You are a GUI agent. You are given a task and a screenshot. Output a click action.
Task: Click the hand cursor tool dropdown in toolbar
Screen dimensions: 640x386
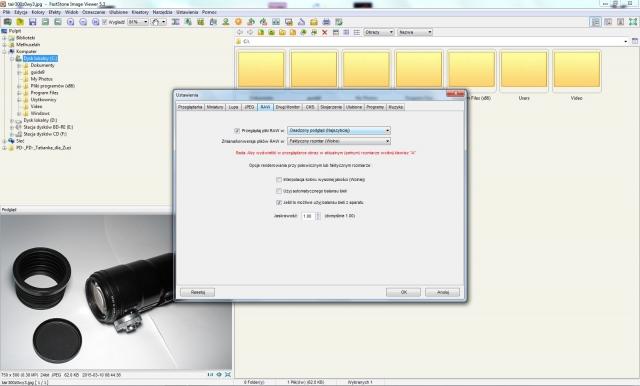(158, 22)
